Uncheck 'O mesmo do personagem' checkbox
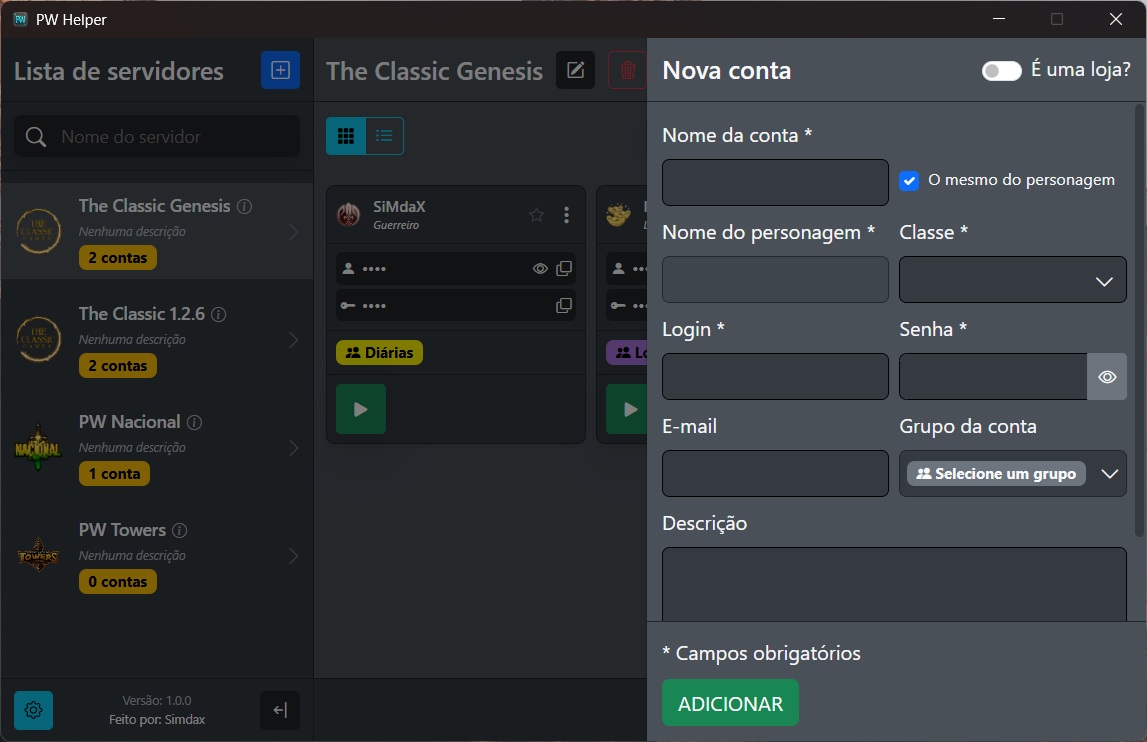This screenshot has height=742, width=1147. 909,181
